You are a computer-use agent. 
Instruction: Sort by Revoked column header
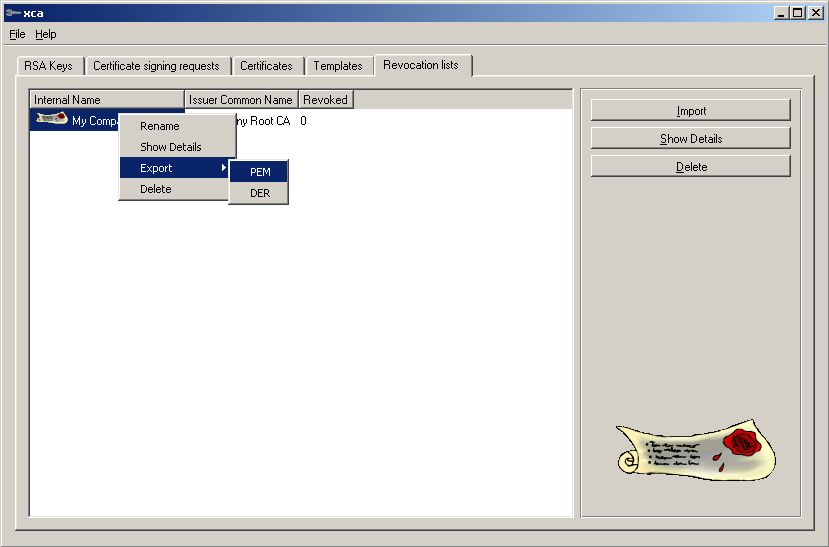325,100
